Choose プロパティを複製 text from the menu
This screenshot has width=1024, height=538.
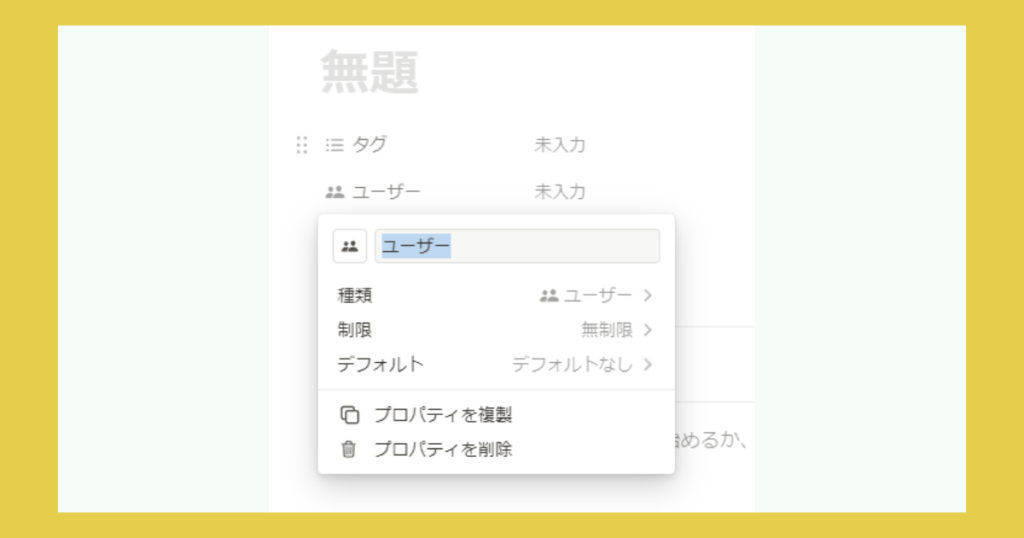pyautogui.click(x=443, y=415)
